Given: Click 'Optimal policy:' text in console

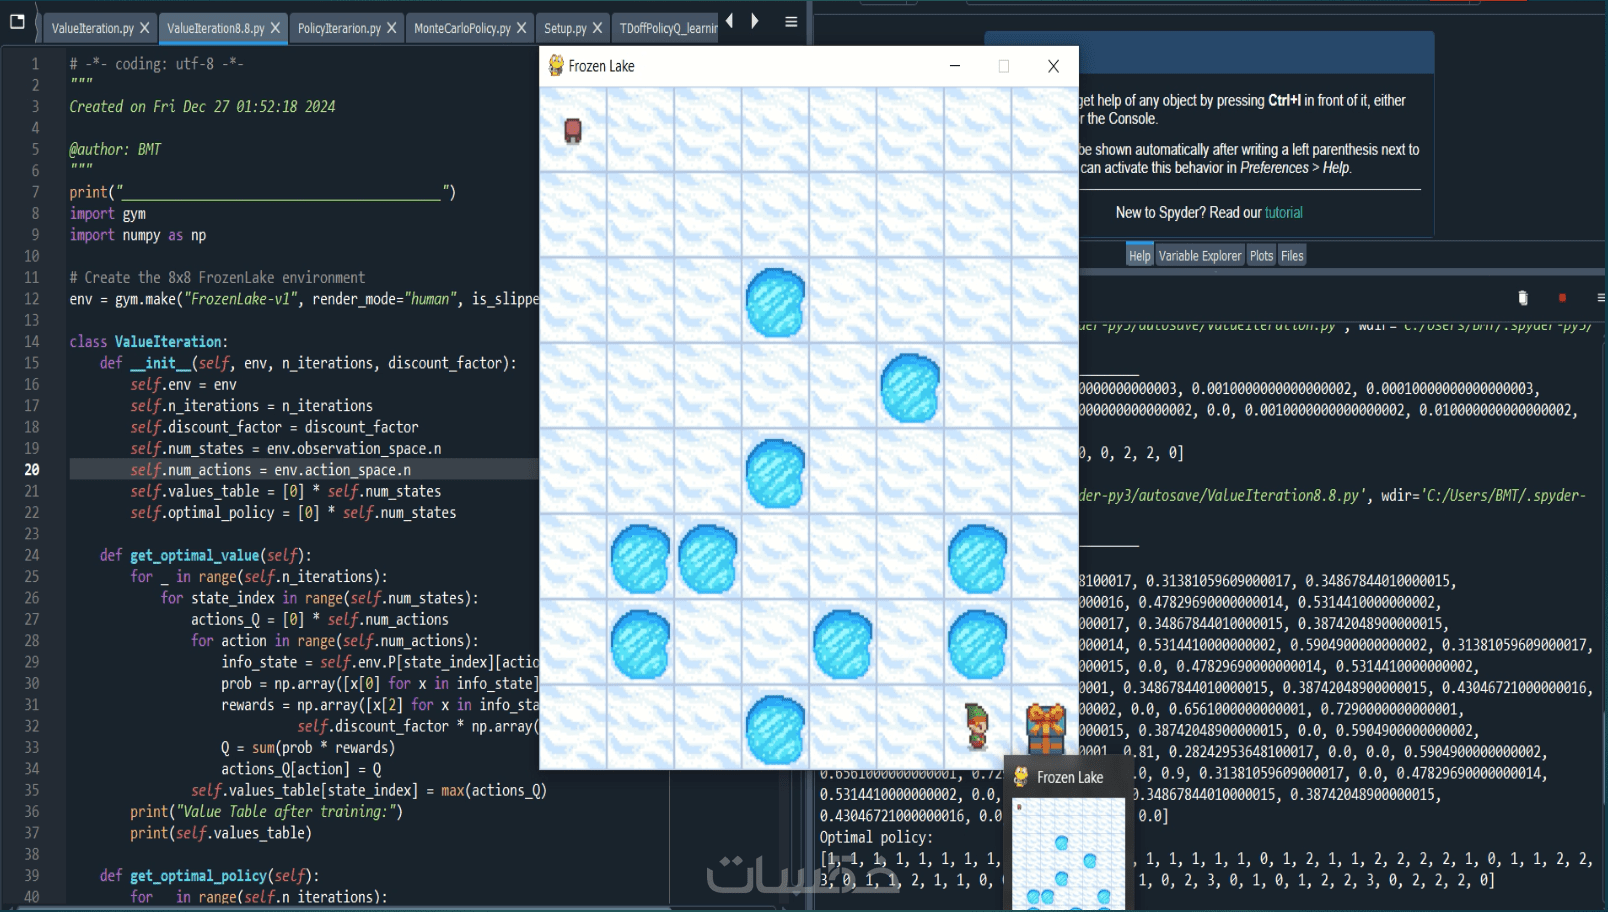Looking at the screenshot, I should (876, 838).
